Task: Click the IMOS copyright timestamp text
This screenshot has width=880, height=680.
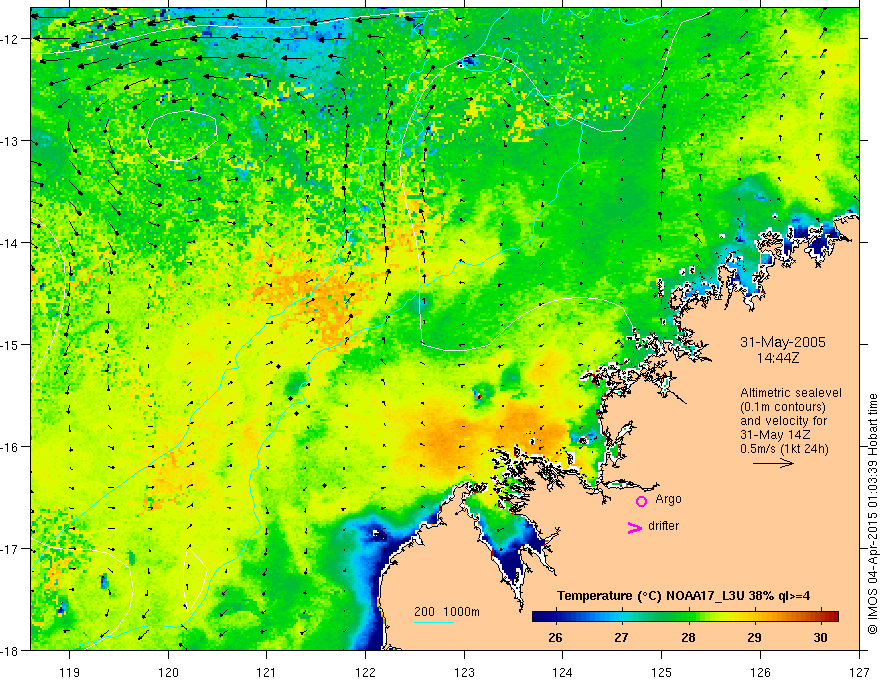Action: [x=872, y=514]
